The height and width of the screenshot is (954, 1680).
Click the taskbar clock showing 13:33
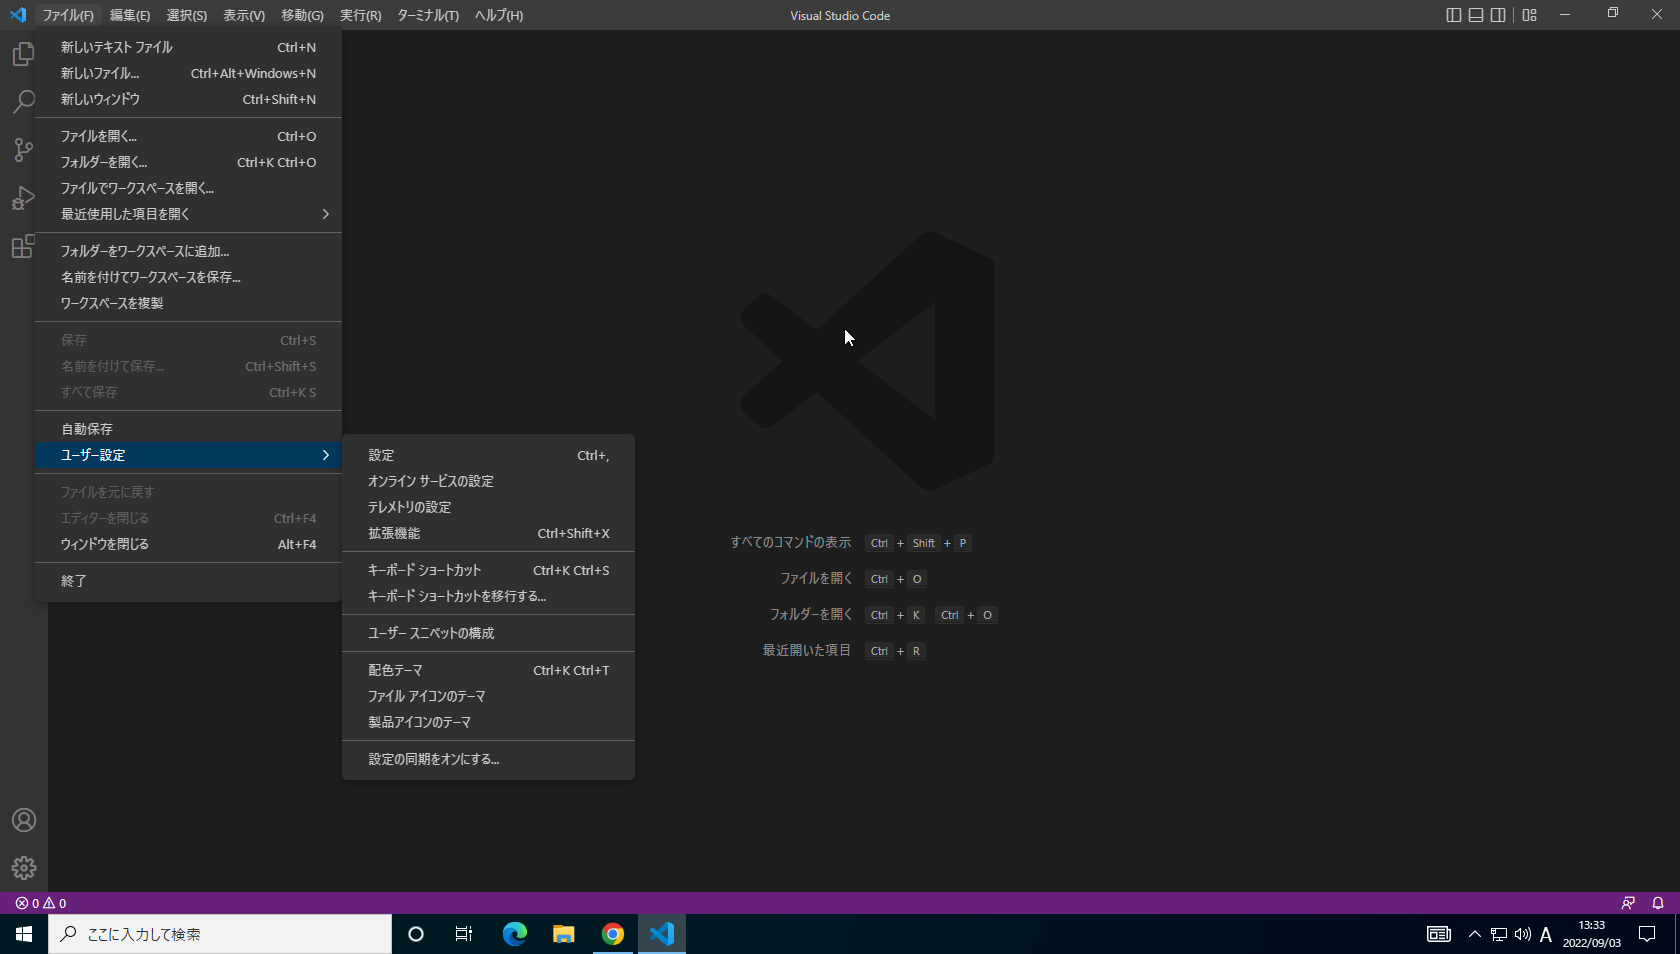click(x=1592, y=934)
